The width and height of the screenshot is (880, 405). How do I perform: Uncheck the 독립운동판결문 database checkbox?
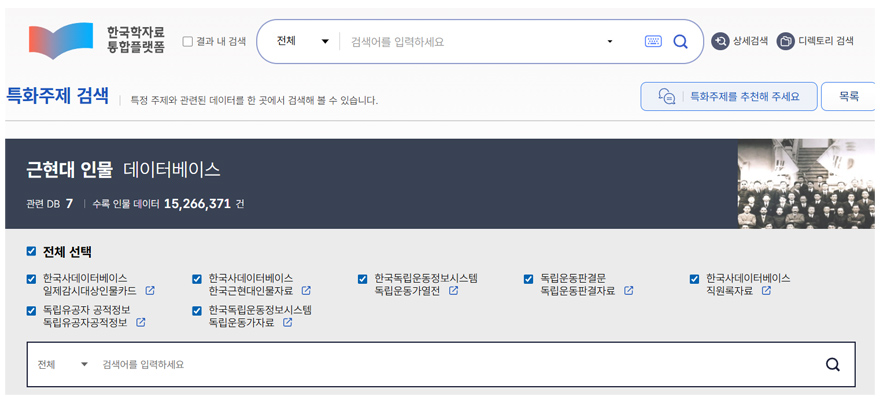pyautogui.click(x=530, y=278)
